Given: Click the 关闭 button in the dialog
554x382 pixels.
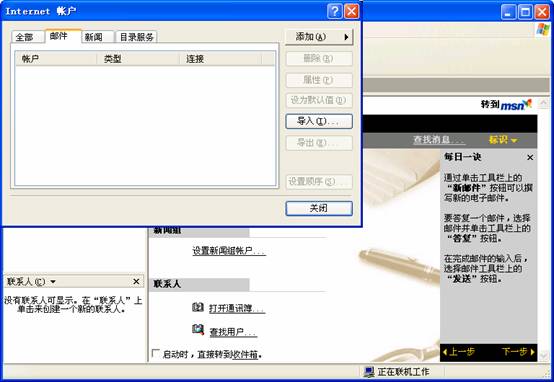Looking at the screenshot, I should click(x=319, y=208).
